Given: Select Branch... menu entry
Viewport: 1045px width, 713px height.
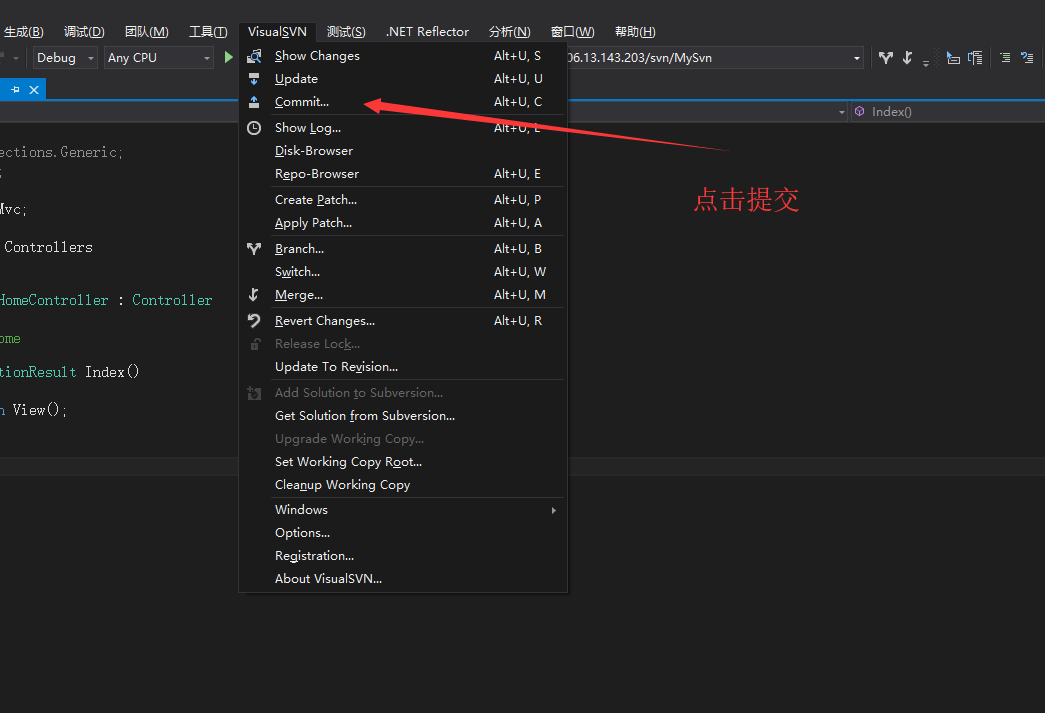Looking at the screenshot, I should [403, 249].
